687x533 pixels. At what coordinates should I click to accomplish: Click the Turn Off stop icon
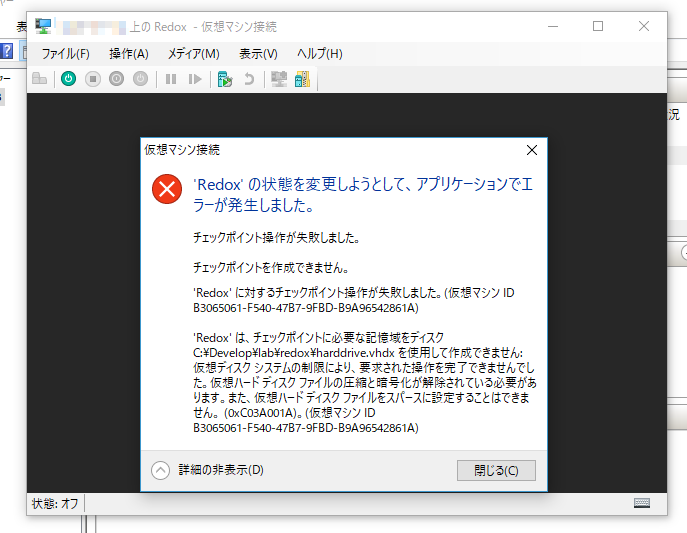(x=93, y=78)
